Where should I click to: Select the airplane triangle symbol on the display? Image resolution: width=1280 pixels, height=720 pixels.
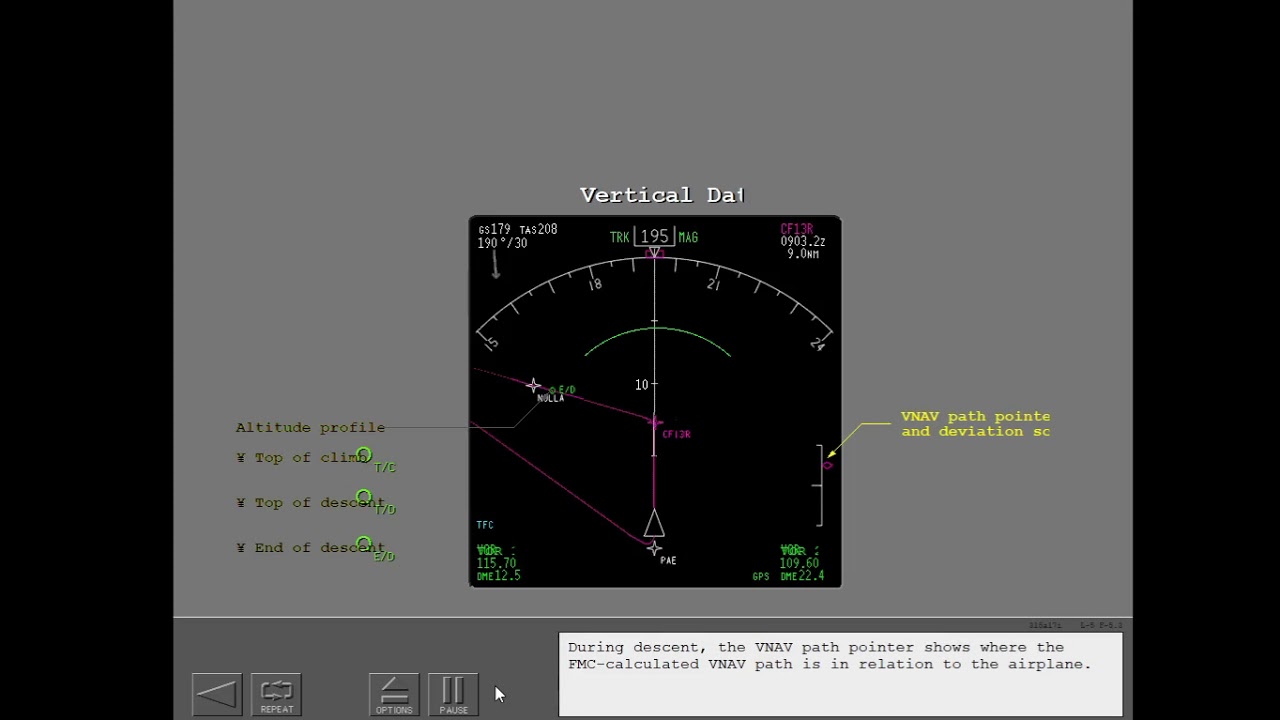pos(654,524)
